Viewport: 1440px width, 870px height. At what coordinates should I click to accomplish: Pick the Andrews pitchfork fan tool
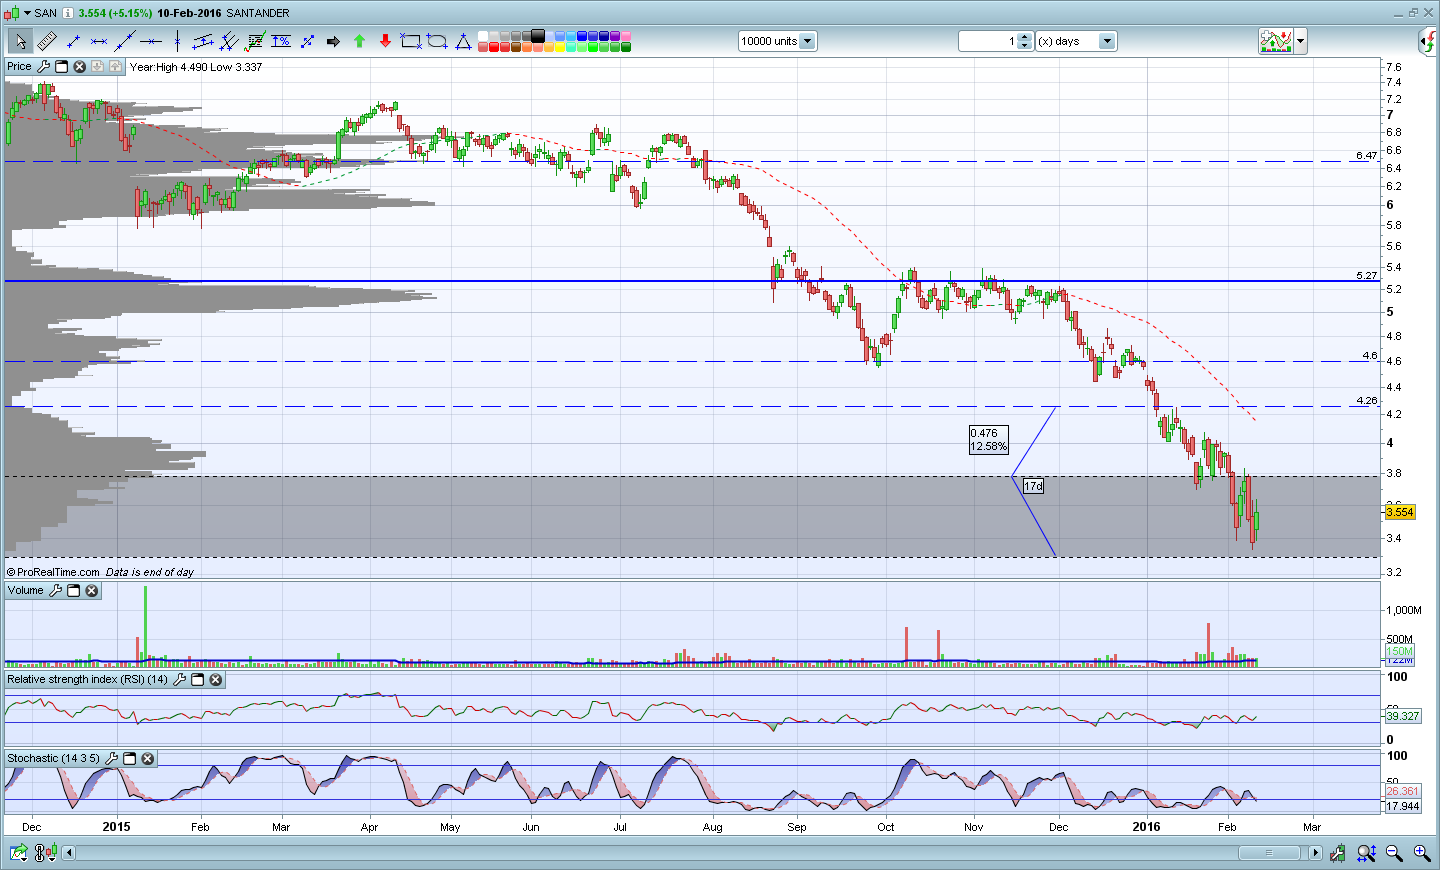click(x=229, y=41)
